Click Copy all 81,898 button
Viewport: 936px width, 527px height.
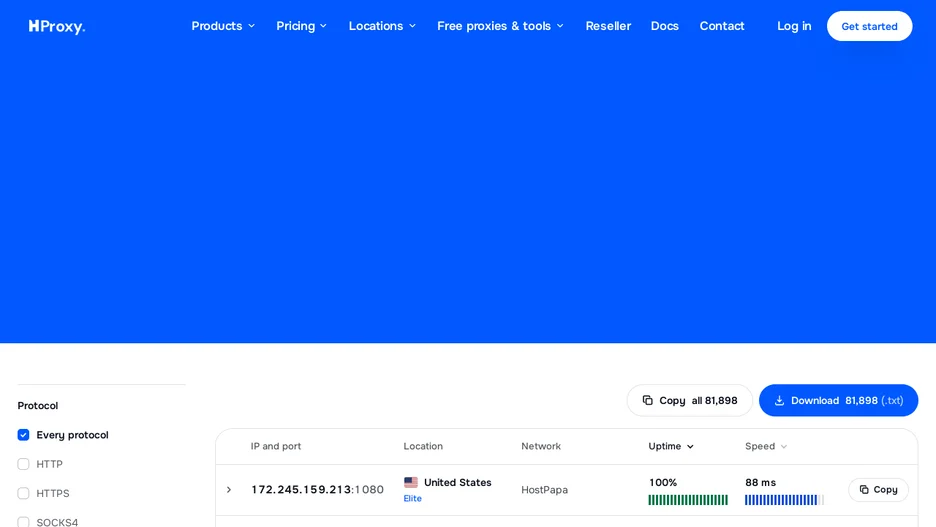tap(689, 400)
